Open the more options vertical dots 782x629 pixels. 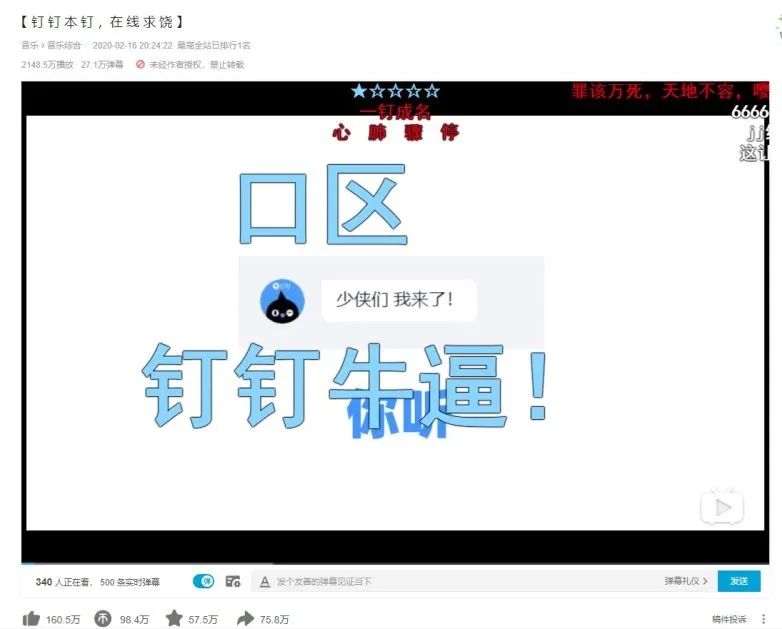pyautogui.click(x=764, y=619)
